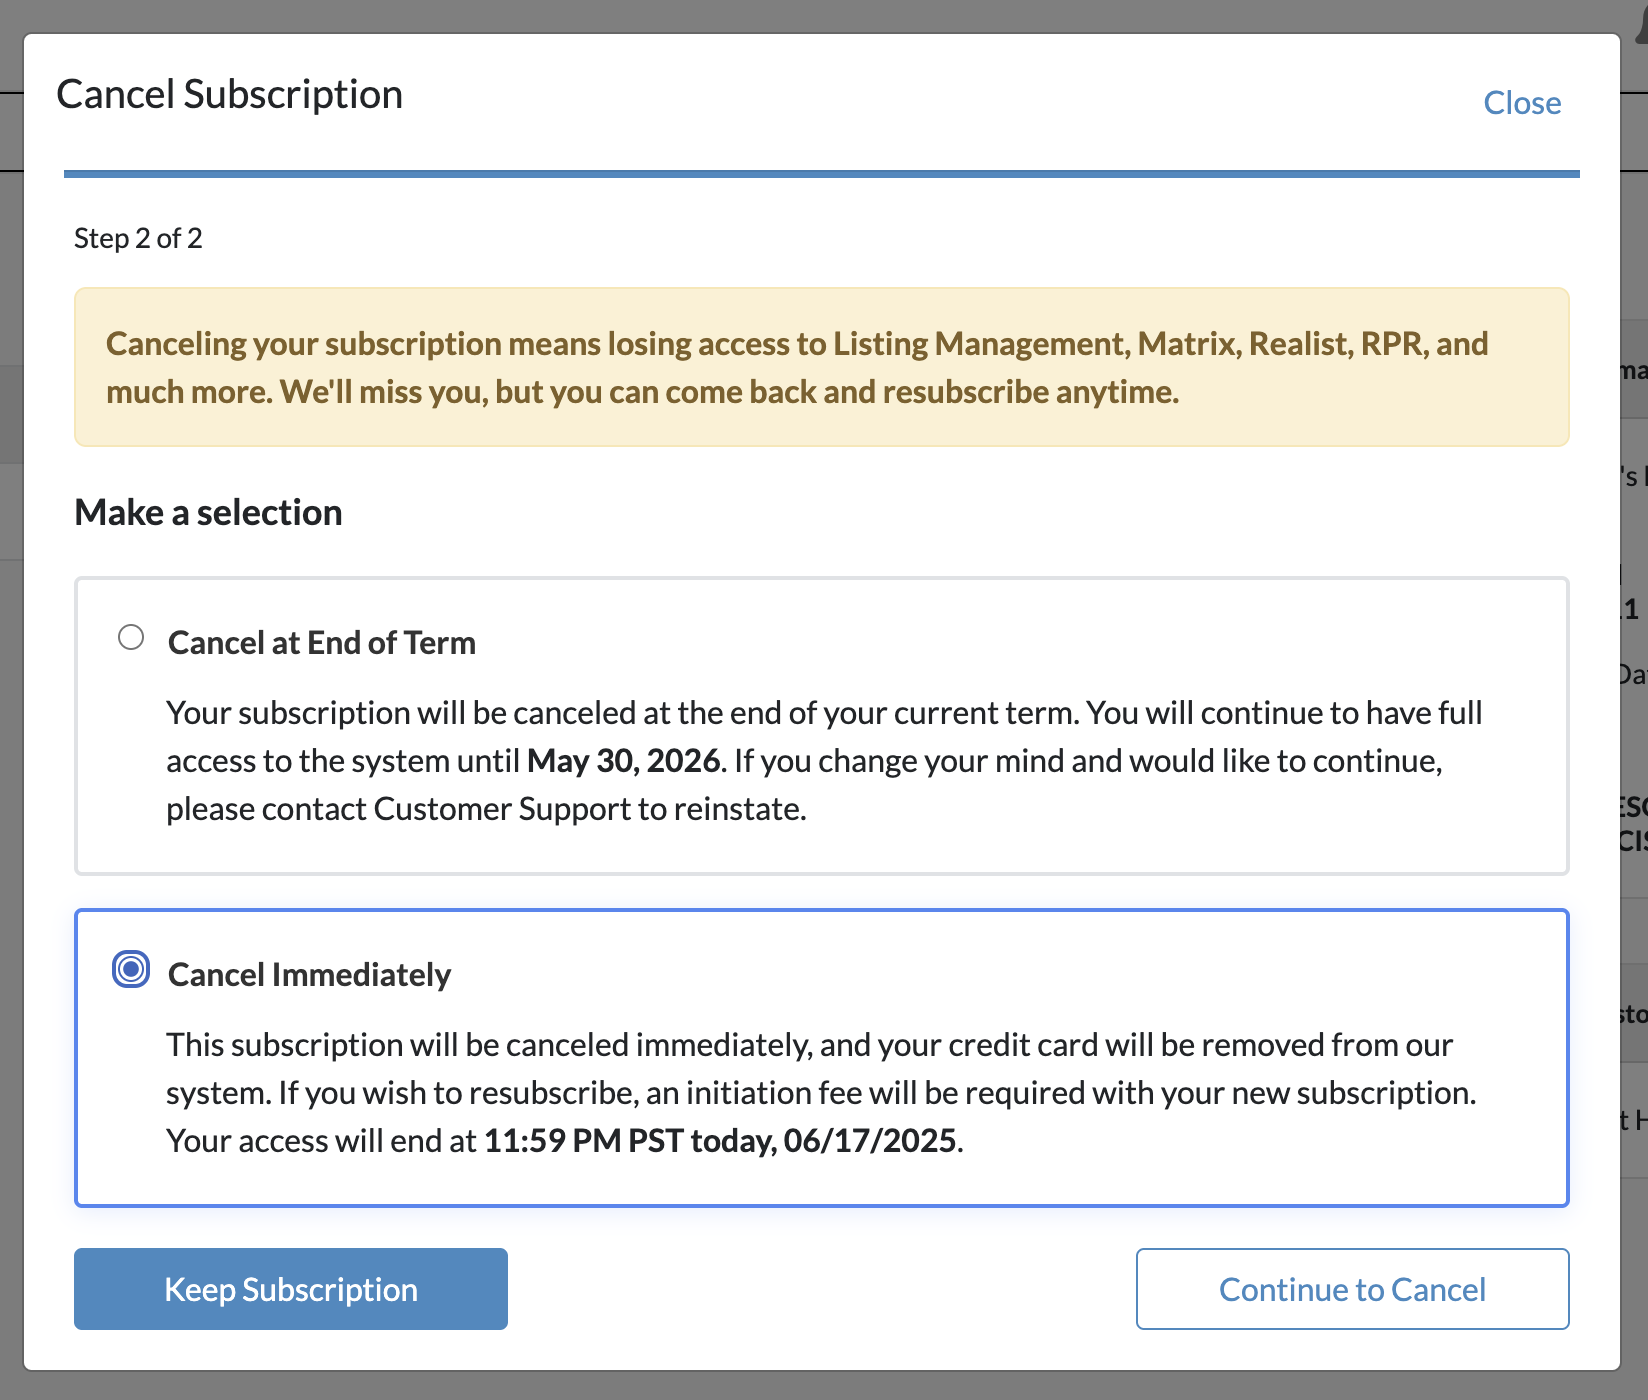Click the Cancel at End of Term label
Screen dimensions: 1648x1400
(x=321, y=642)
